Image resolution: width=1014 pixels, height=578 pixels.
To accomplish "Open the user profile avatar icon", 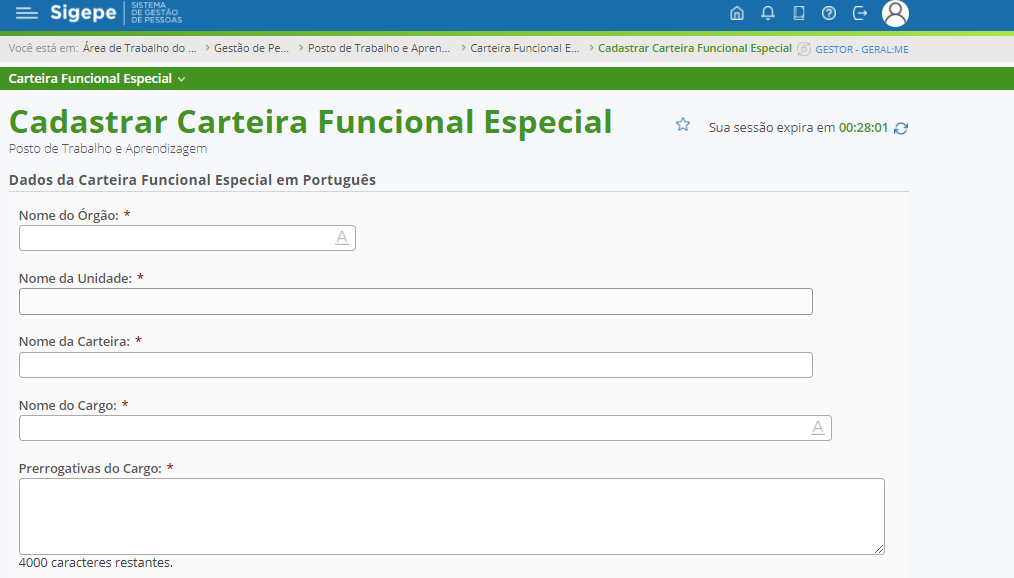I will (x=895, y=14).
